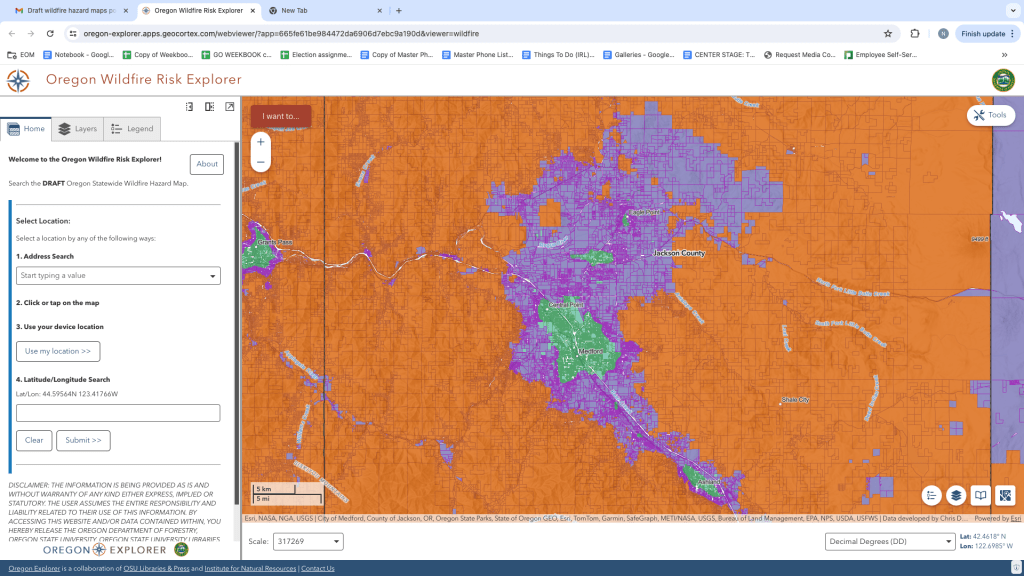The image size is (1024, 576).
Task: Show more bookmarks chevron
Action: coord(1004,55)
